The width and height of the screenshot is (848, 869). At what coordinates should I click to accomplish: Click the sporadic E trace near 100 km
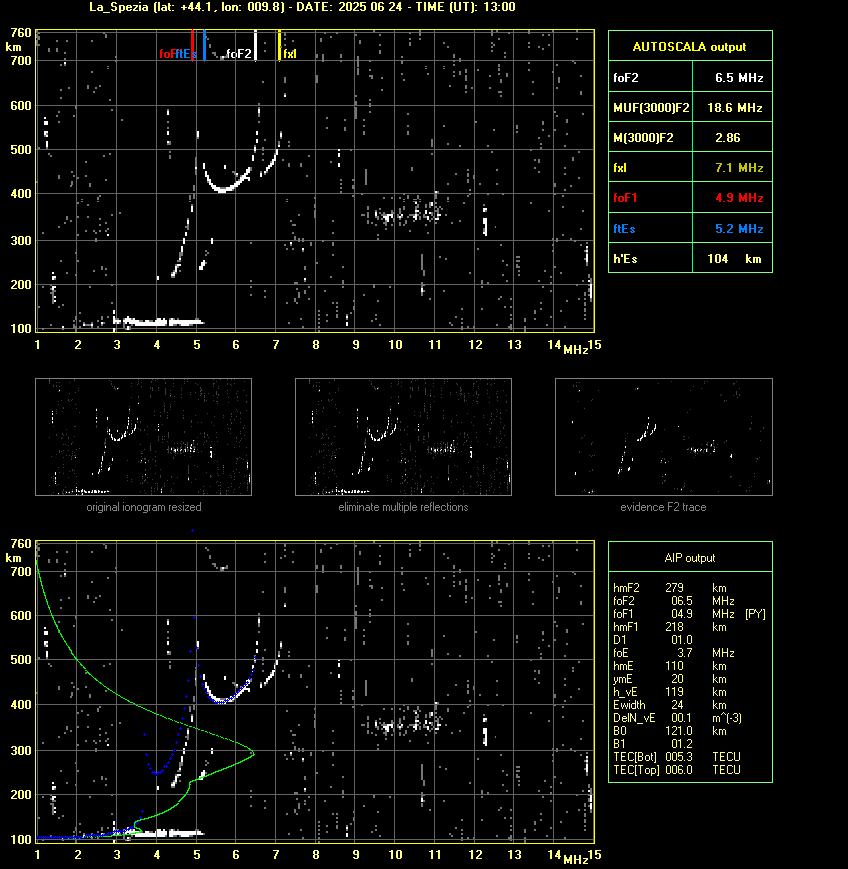click(x=159, y=321)
